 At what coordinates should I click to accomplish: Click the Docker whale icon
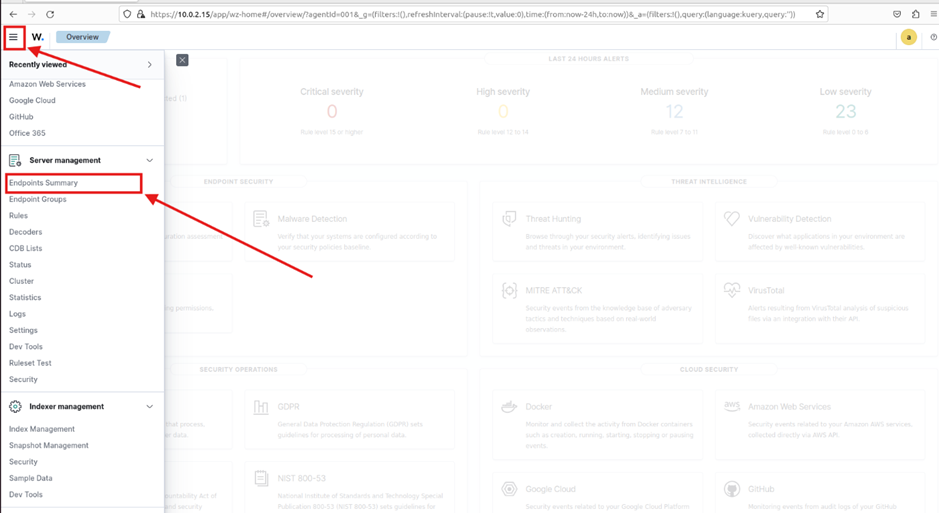(509, 407)
